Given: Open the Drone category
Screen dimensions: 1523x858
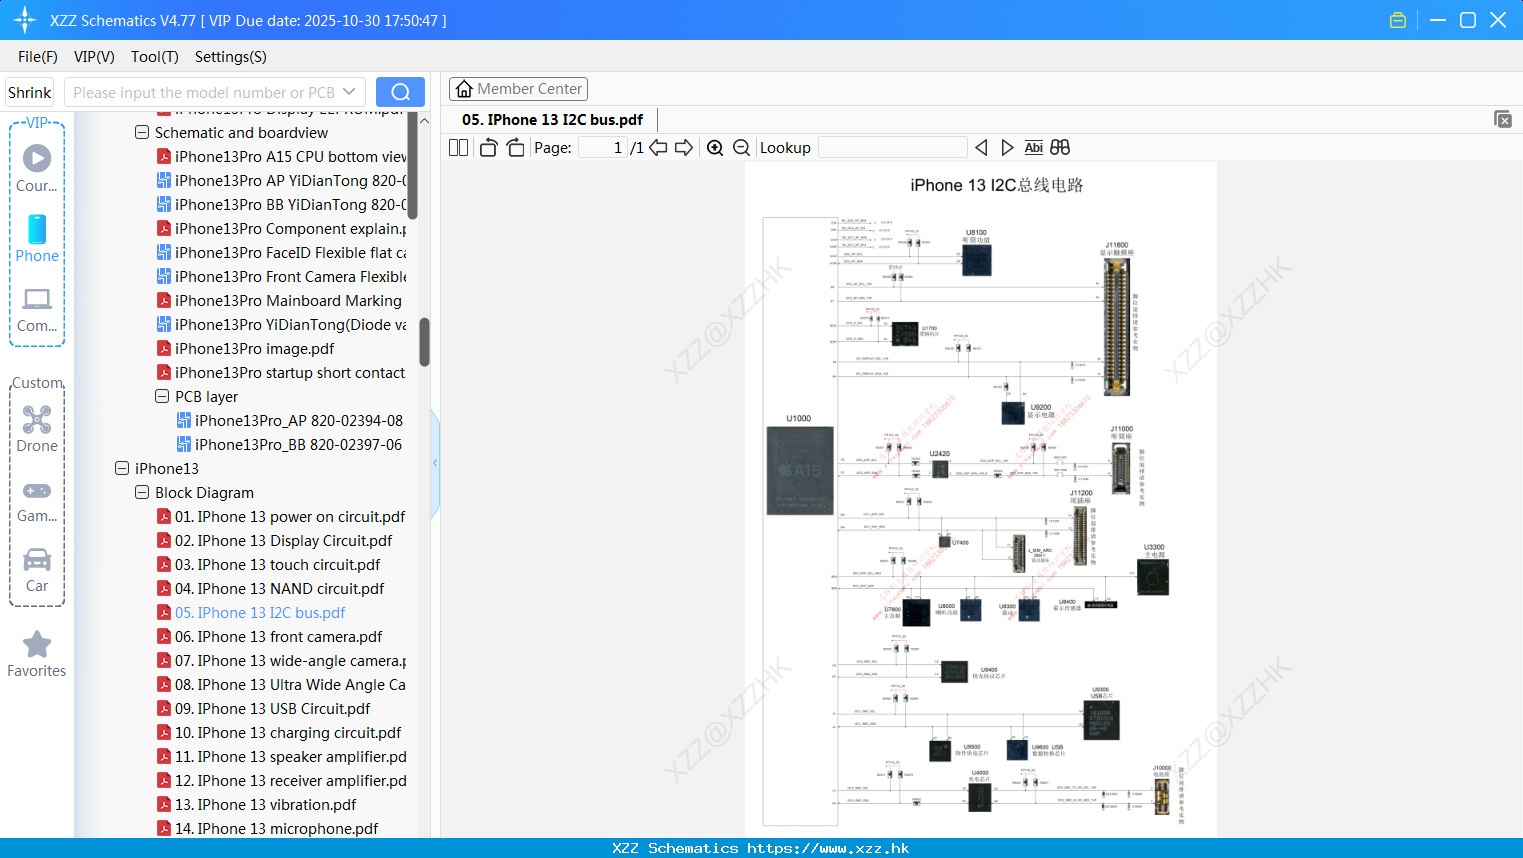Looking at the screenshot, I should coord(37,429).
